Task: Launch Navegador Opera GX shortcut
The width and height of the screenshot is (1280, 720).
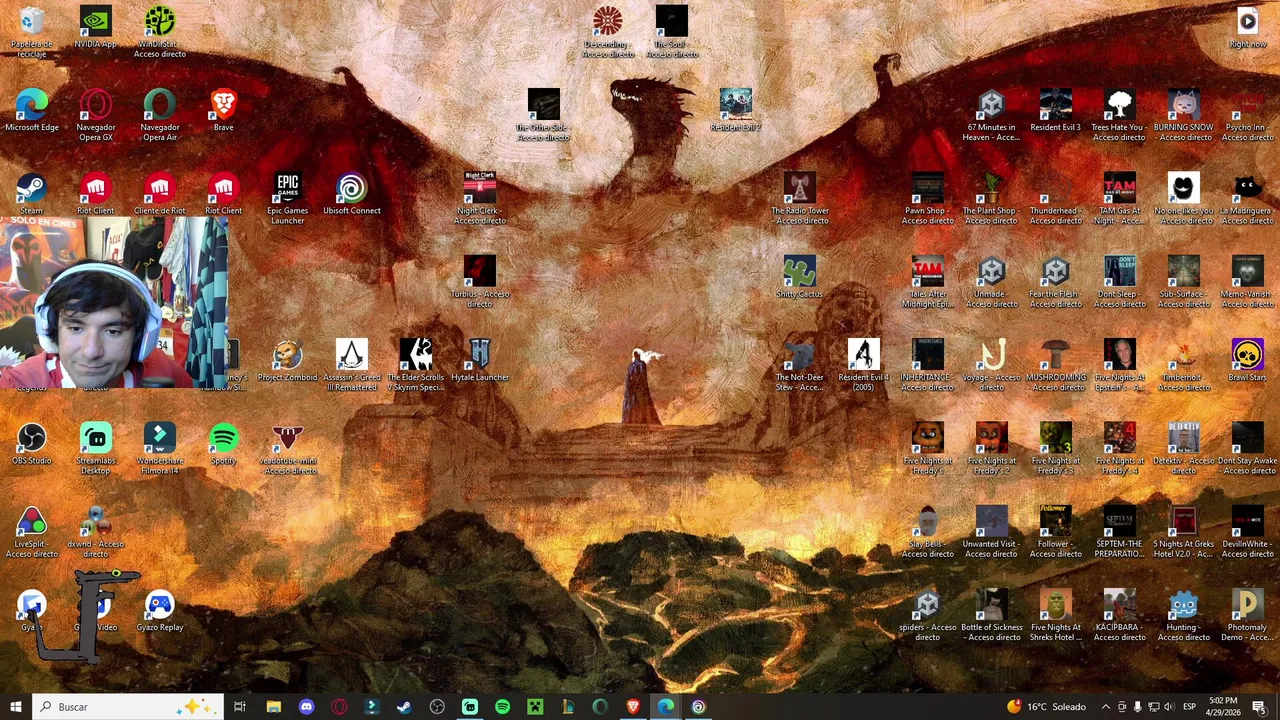Action: tap(95, 115)
